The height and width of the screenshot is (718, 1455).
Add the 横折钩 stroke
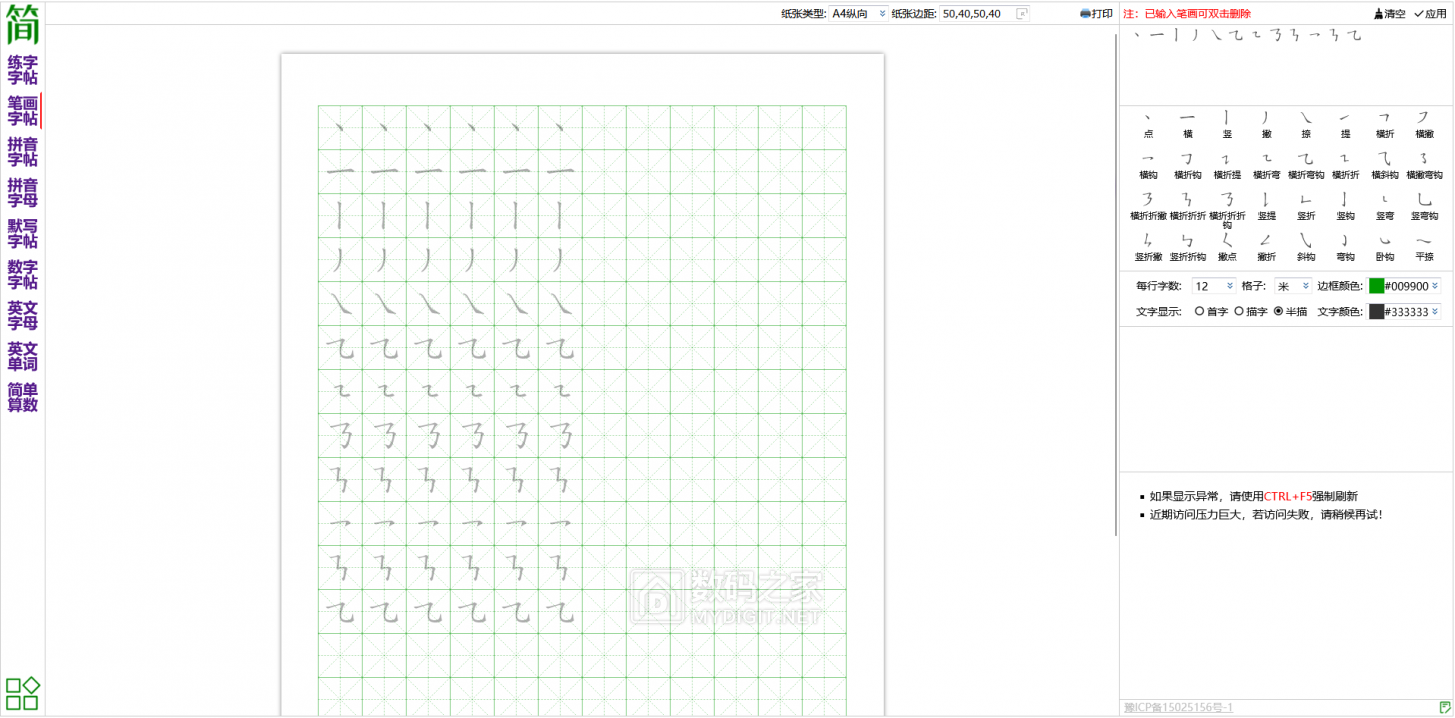pos(1186,163)
